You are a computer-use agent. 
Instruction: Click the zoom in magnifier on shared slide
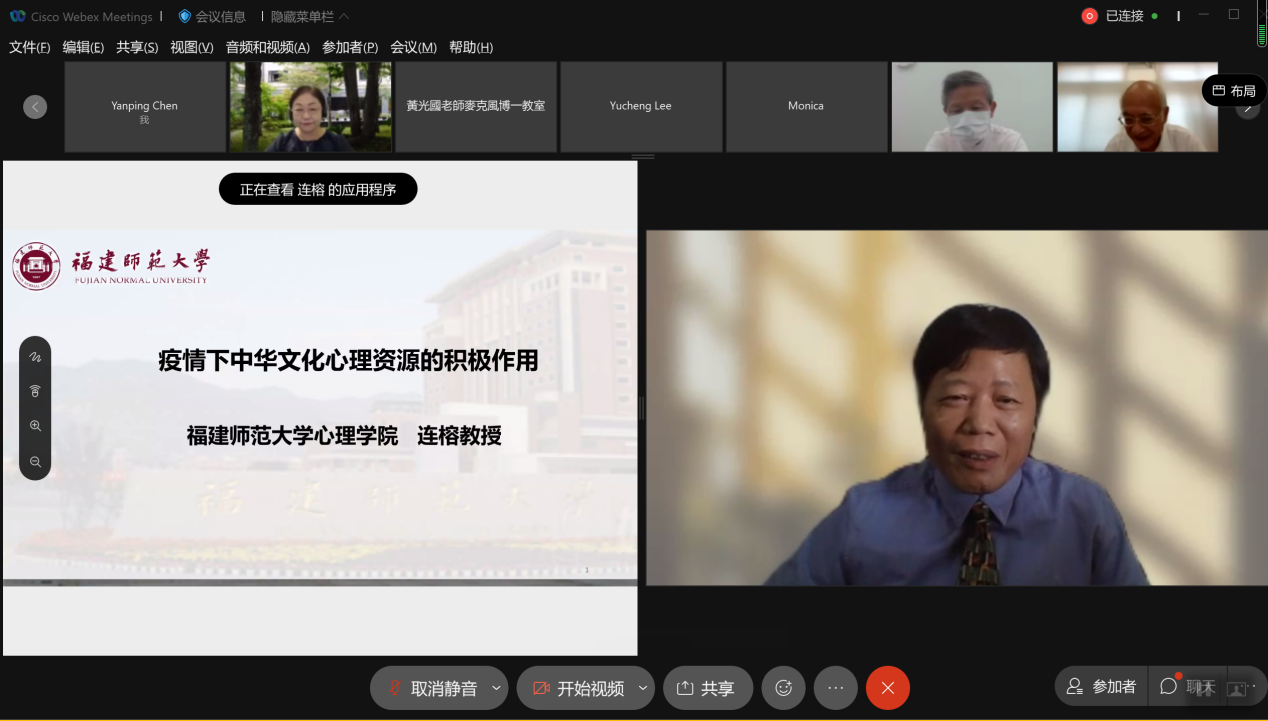(x=35, y=426)
